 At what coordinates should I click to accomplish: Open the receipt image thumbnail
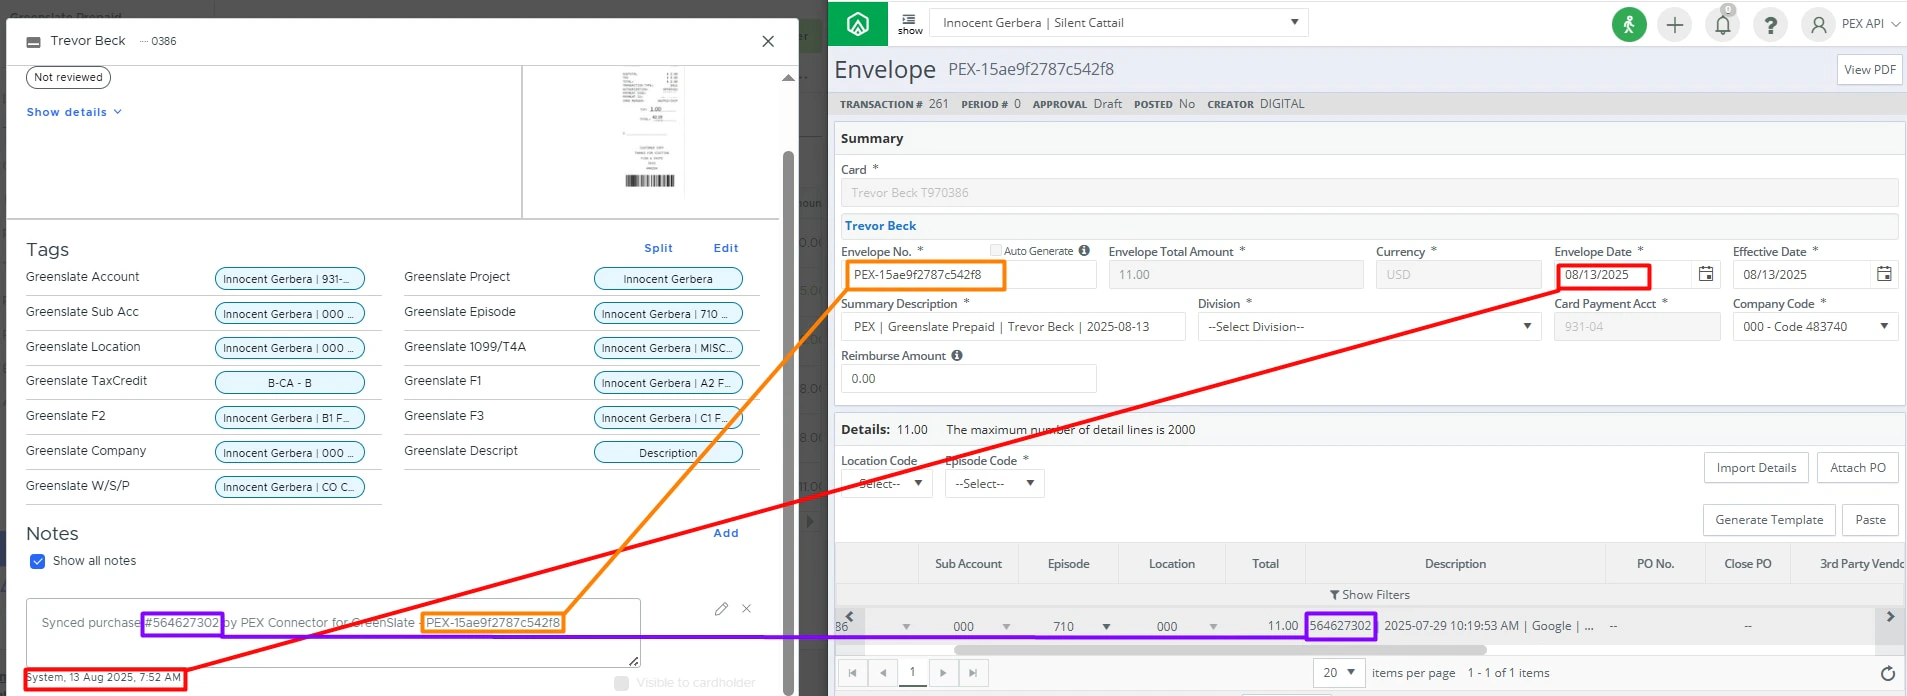(x=650, y=130)
